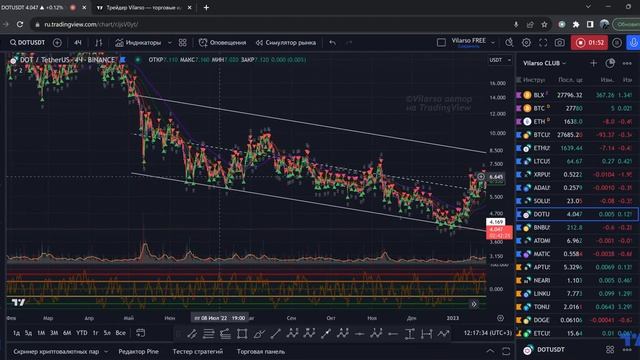This screenshot has width=640, height=360.
Task: Click scroll-to-latest-bar arrow on oscillator pane
Action: point(474,304)
